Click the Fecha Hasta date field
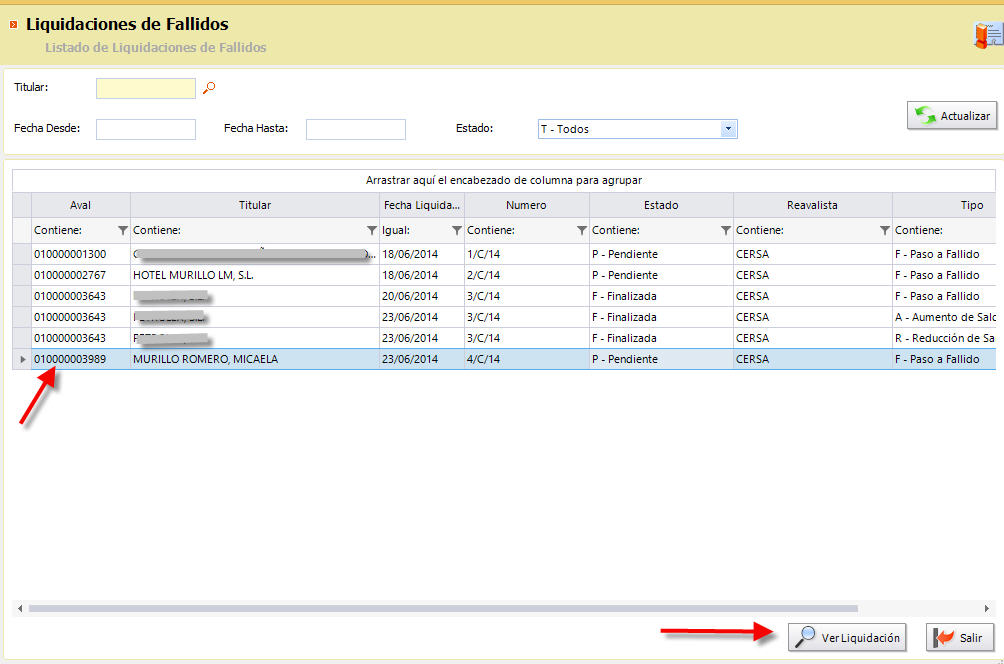The width and height of the screenshot is (1004, 664). pyautogui.click(x=356, y=129)
